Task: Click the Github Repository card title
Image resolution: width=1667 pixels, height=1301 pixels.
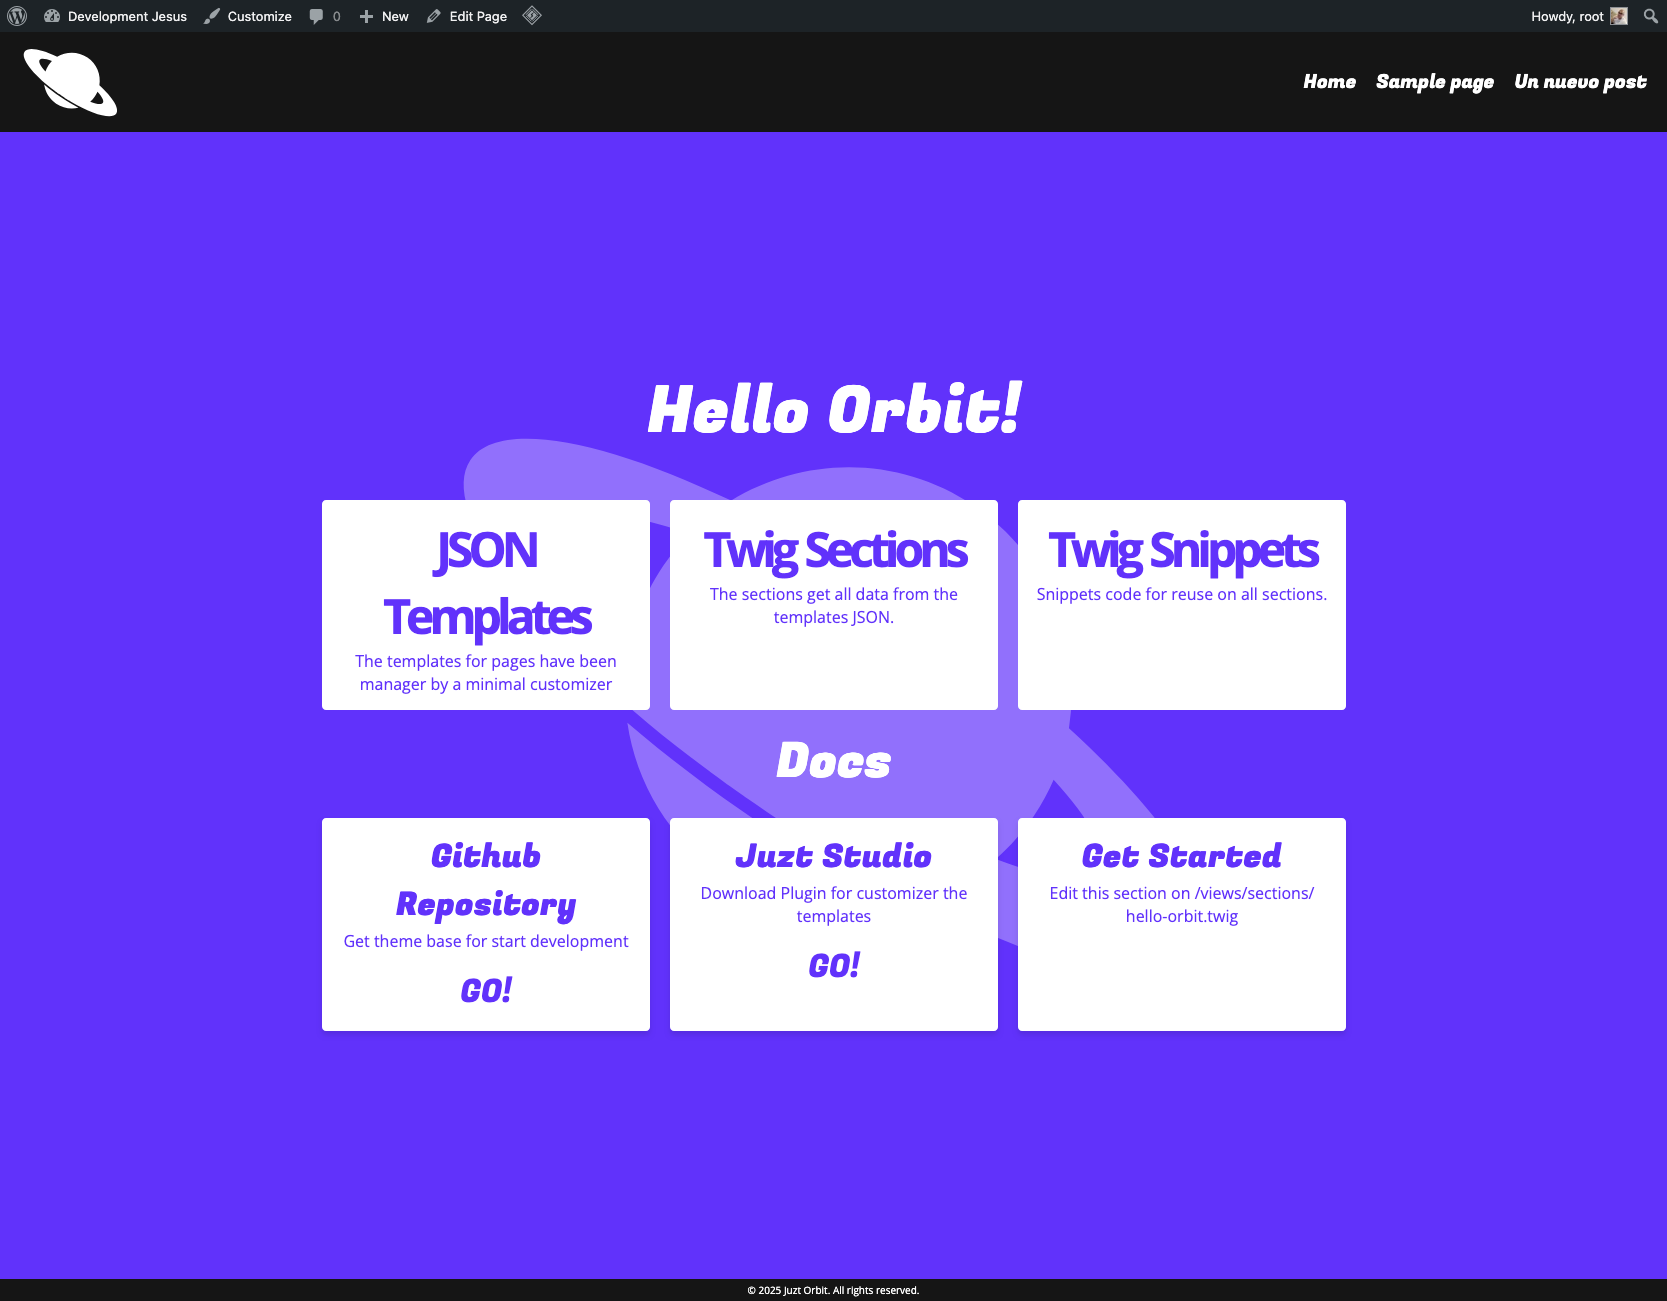Action: (x=486, y=880)
